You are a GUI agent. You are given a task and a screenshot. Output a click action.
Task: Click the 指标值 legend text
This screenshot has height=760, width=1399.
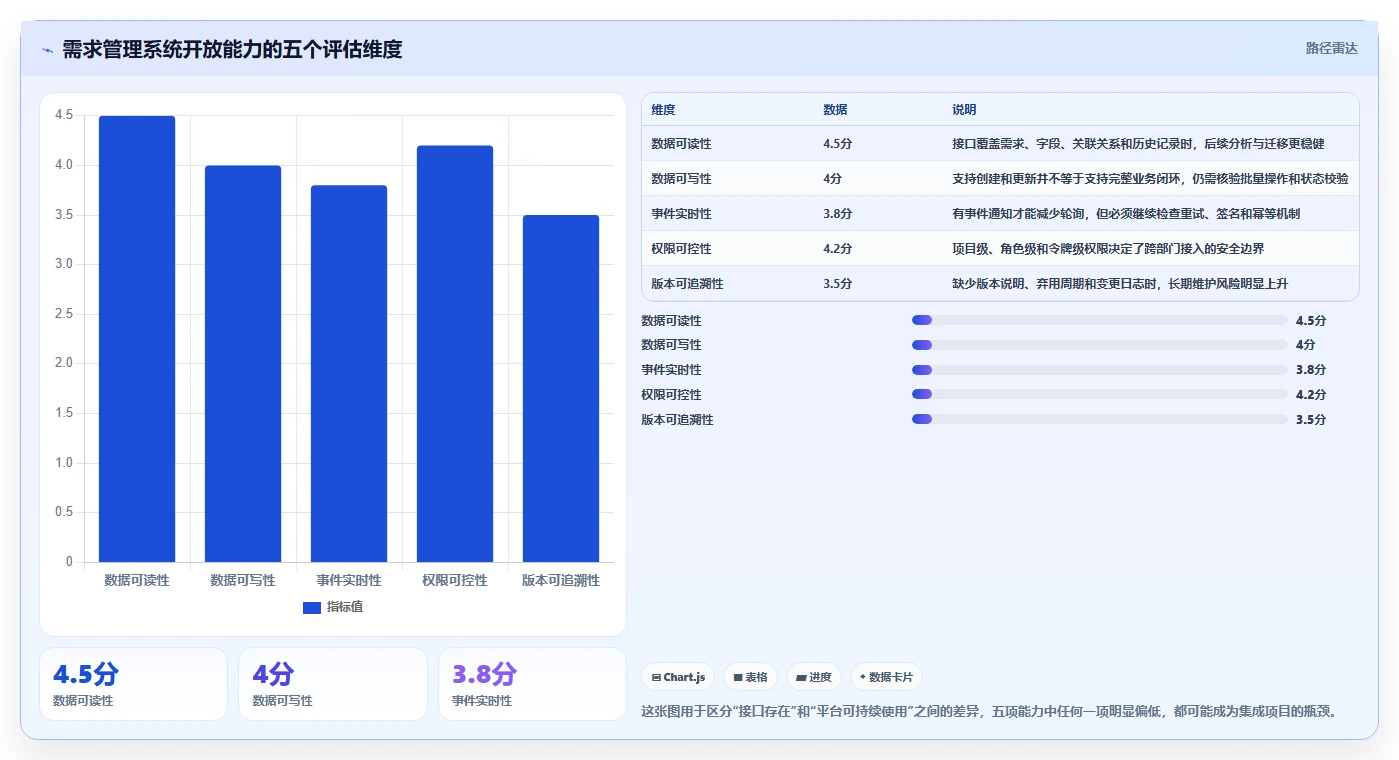pyautogui.click(x=345, y=607)
